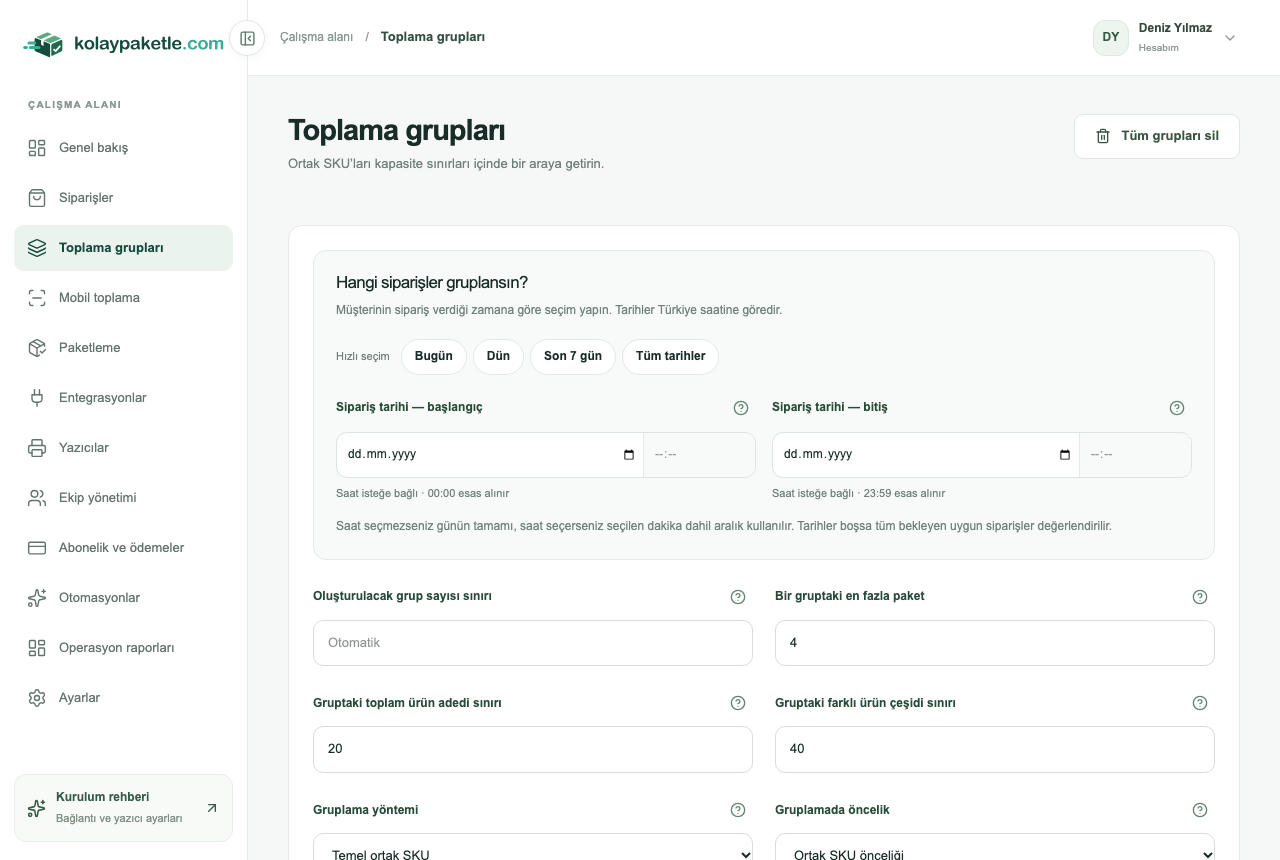Collapse the sidebar with the panel toggle icon
Image resolution: width=1280 pixels, height=860 pixels.
pyautogui.click(x=247, y=38)
